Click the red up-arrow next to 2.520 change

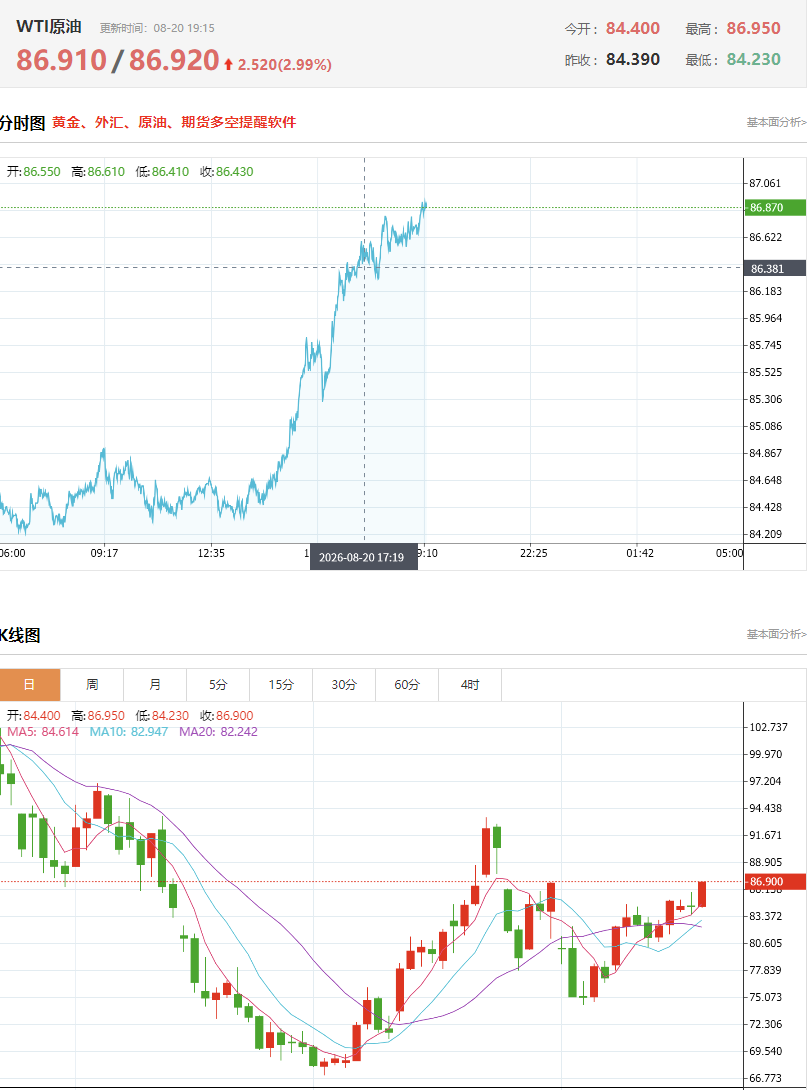pos(229,64)
